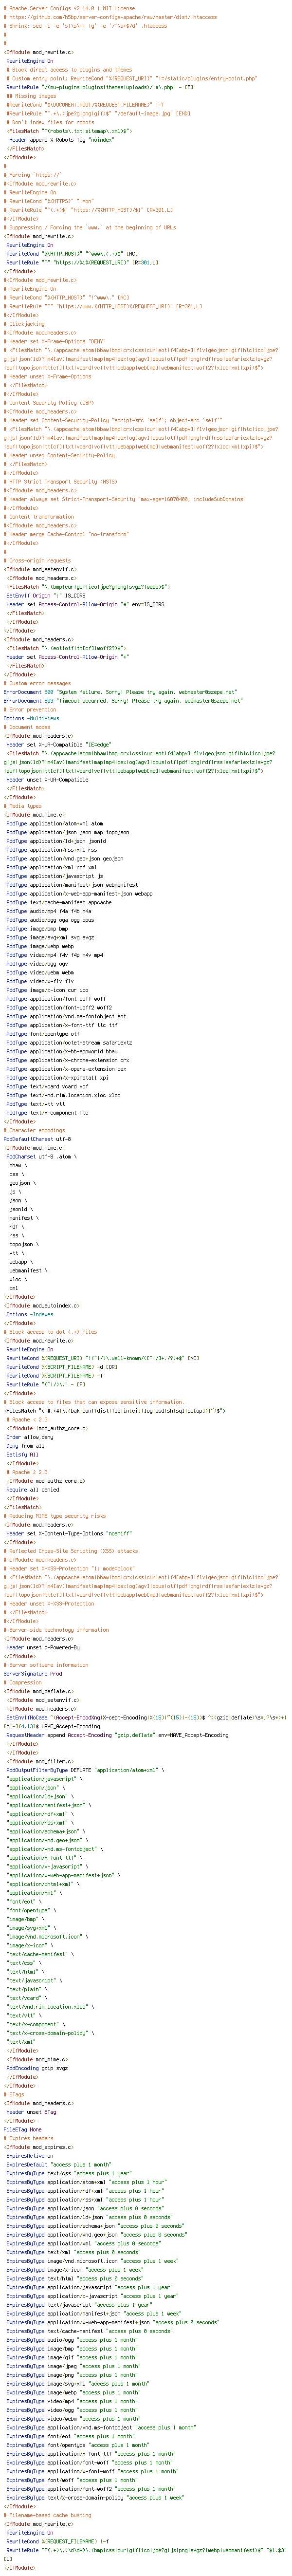The image size is (292, 2576).
Task: Click the "Deny from all" line
Action: point(27,1445)
